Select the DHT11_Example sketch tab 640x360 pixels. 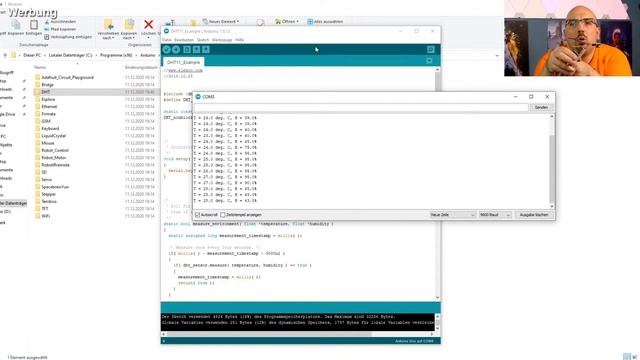(x=183, y=62)
